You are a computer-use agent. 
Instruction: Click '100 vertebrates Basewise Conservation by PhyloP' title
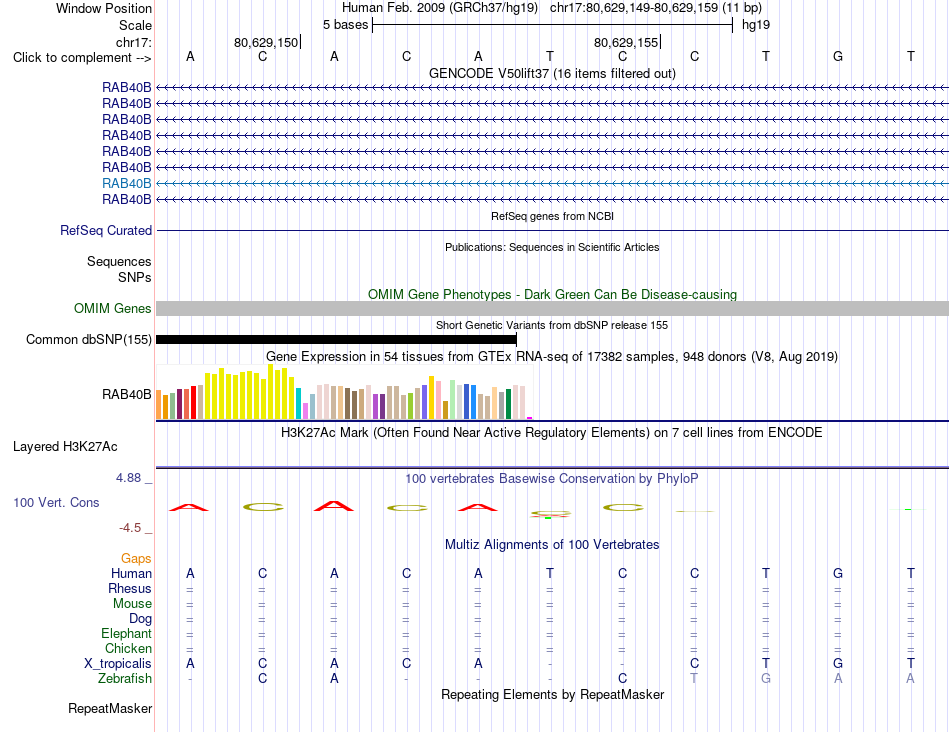pyautogui.click(x=552, y=479)
